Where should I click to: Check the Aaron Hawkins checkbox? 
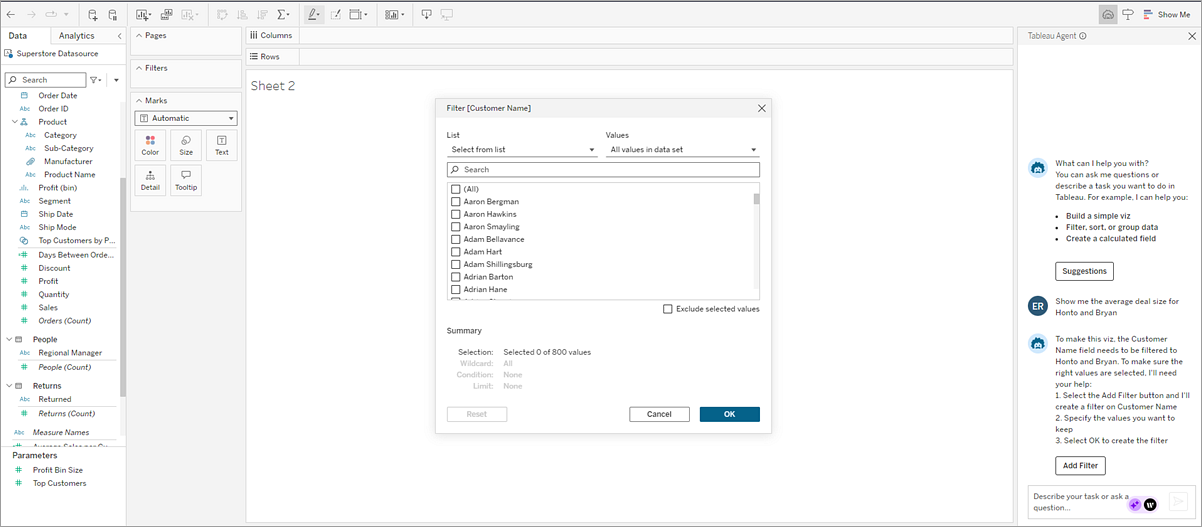pos(456,214)
